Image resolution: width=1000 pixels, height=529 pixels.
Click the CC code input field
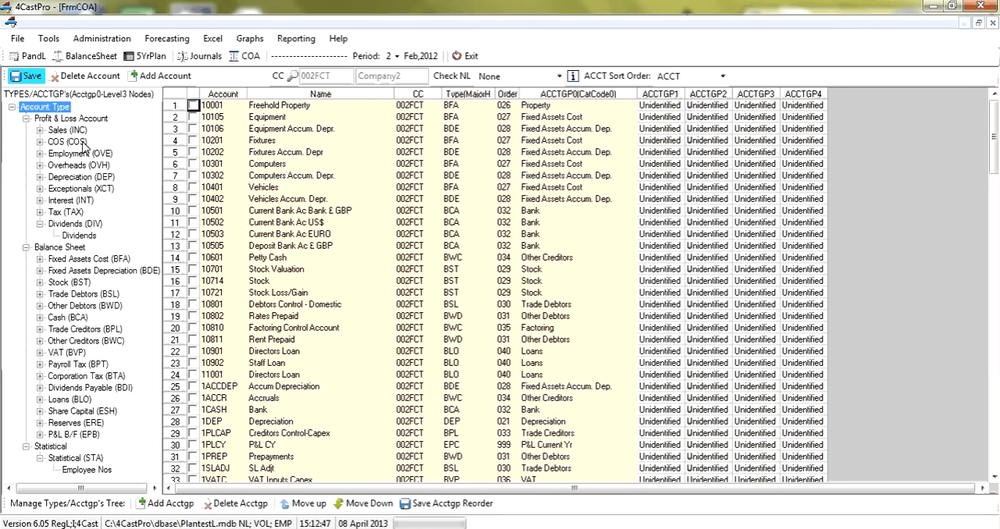(x=326, y=76)
